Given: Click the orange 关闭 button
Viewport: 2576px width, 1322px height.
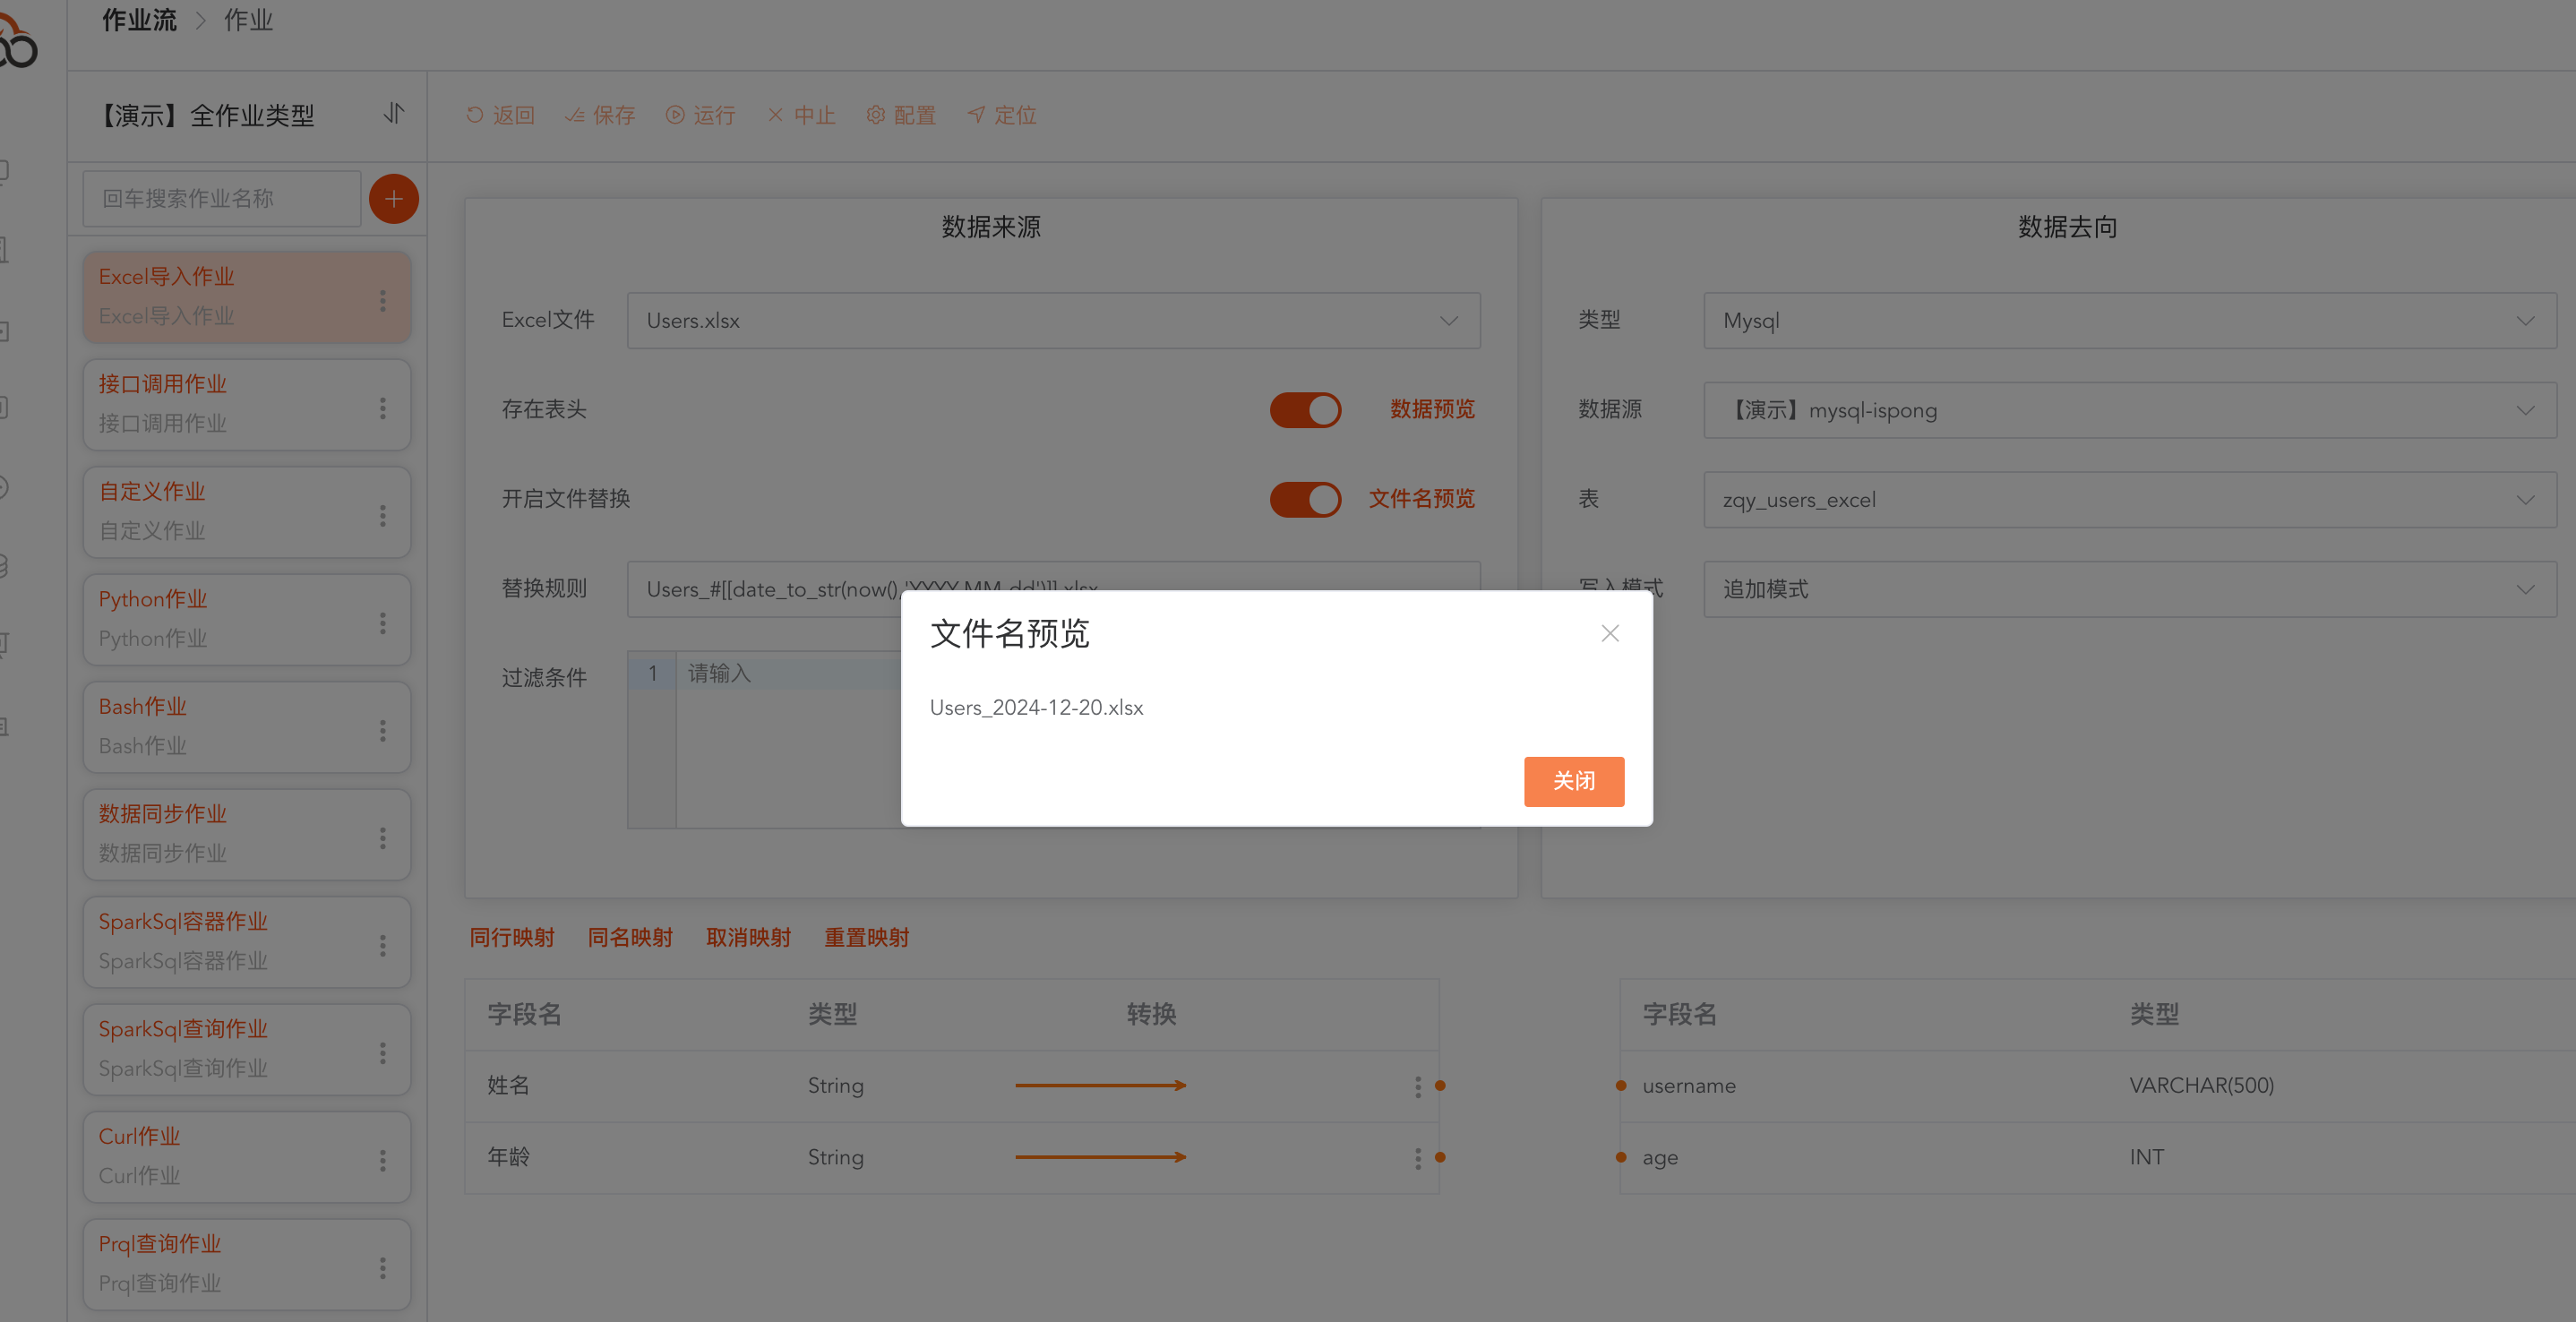Looking at the screenshot, I should [1573, 781].
